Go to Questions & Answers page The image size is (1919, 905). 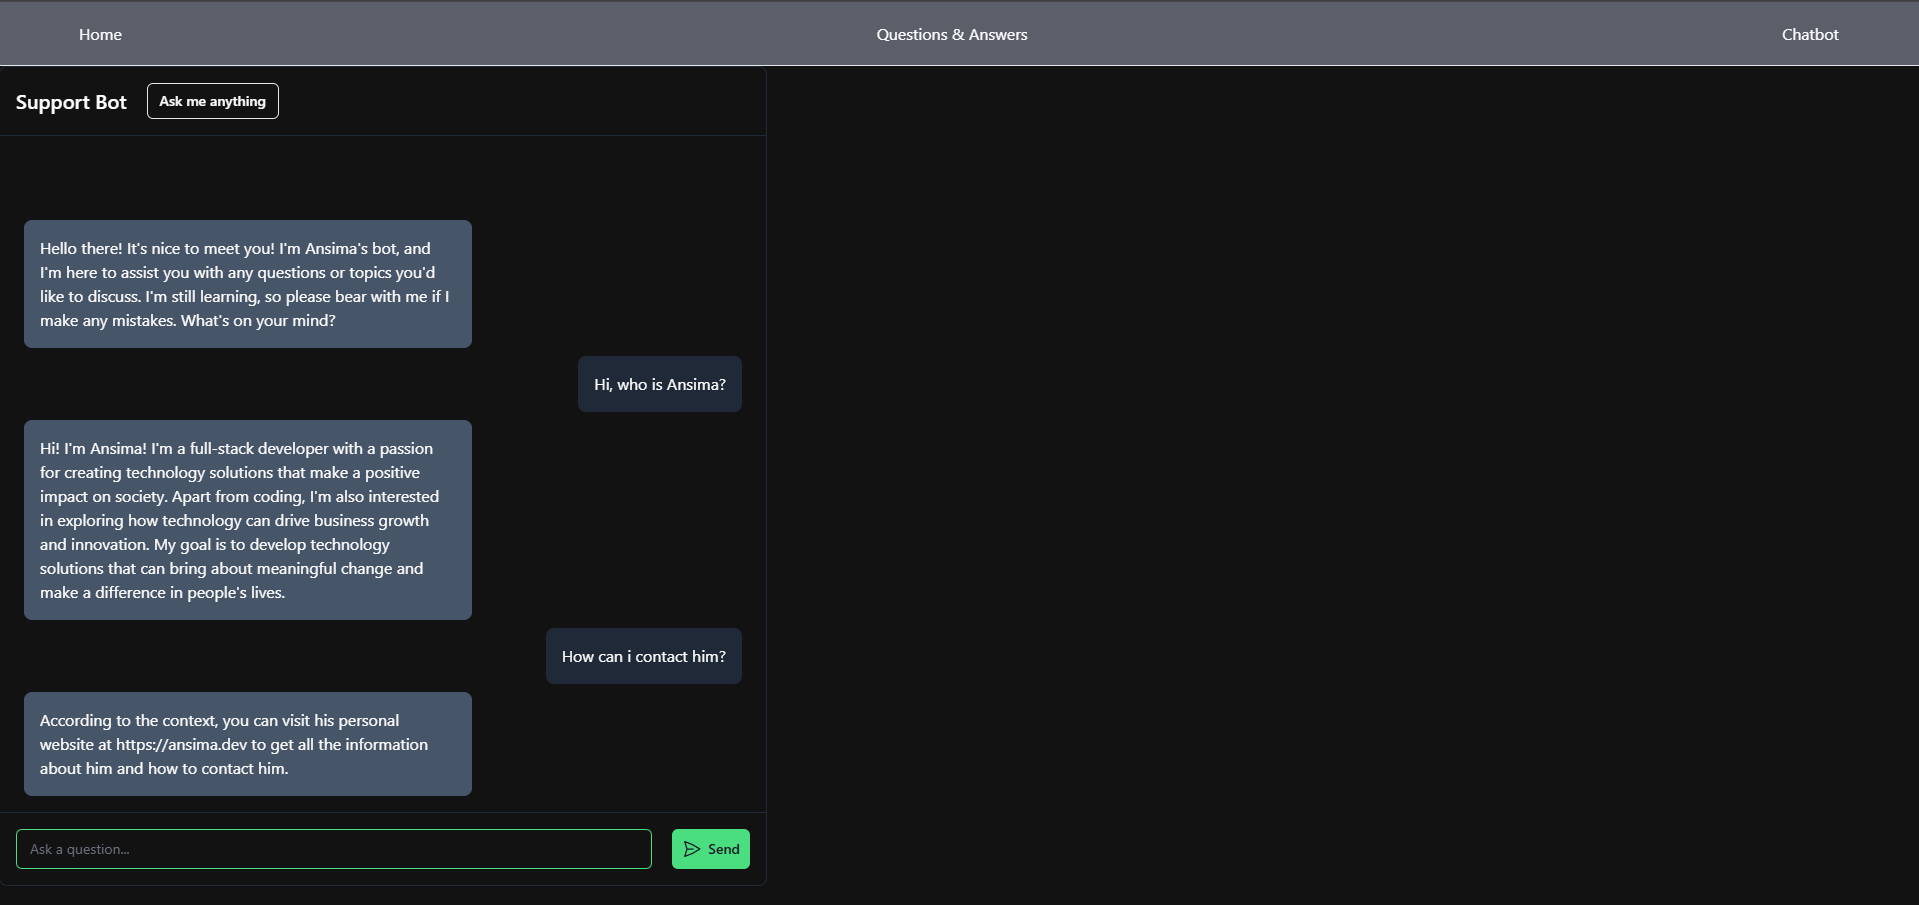[951, 34]
